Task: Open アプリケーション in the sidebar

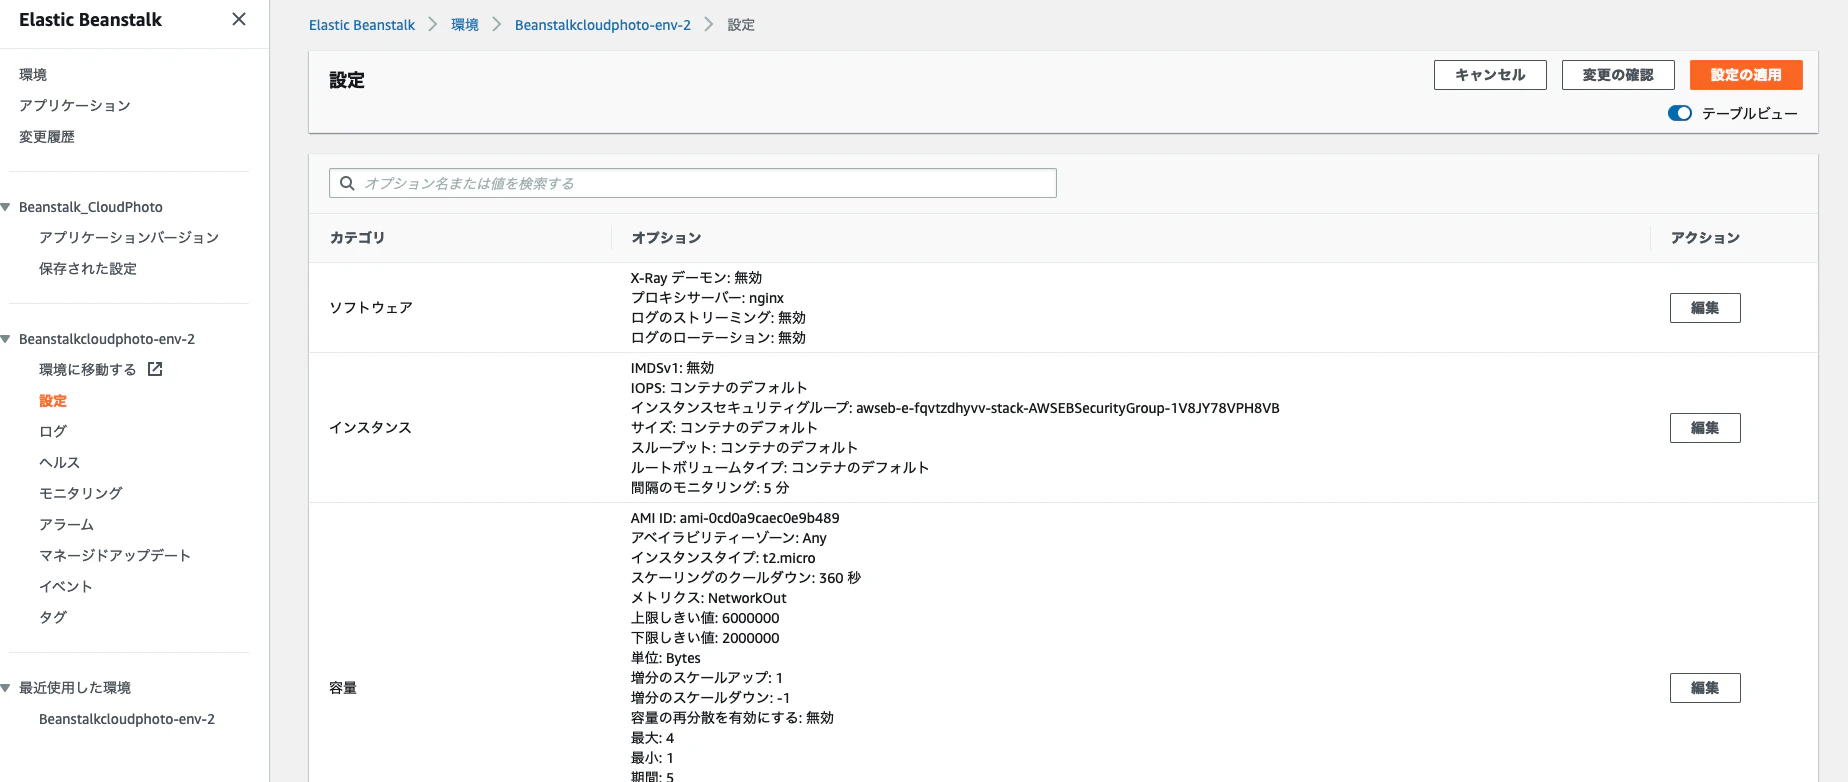Action: (75, 106)
